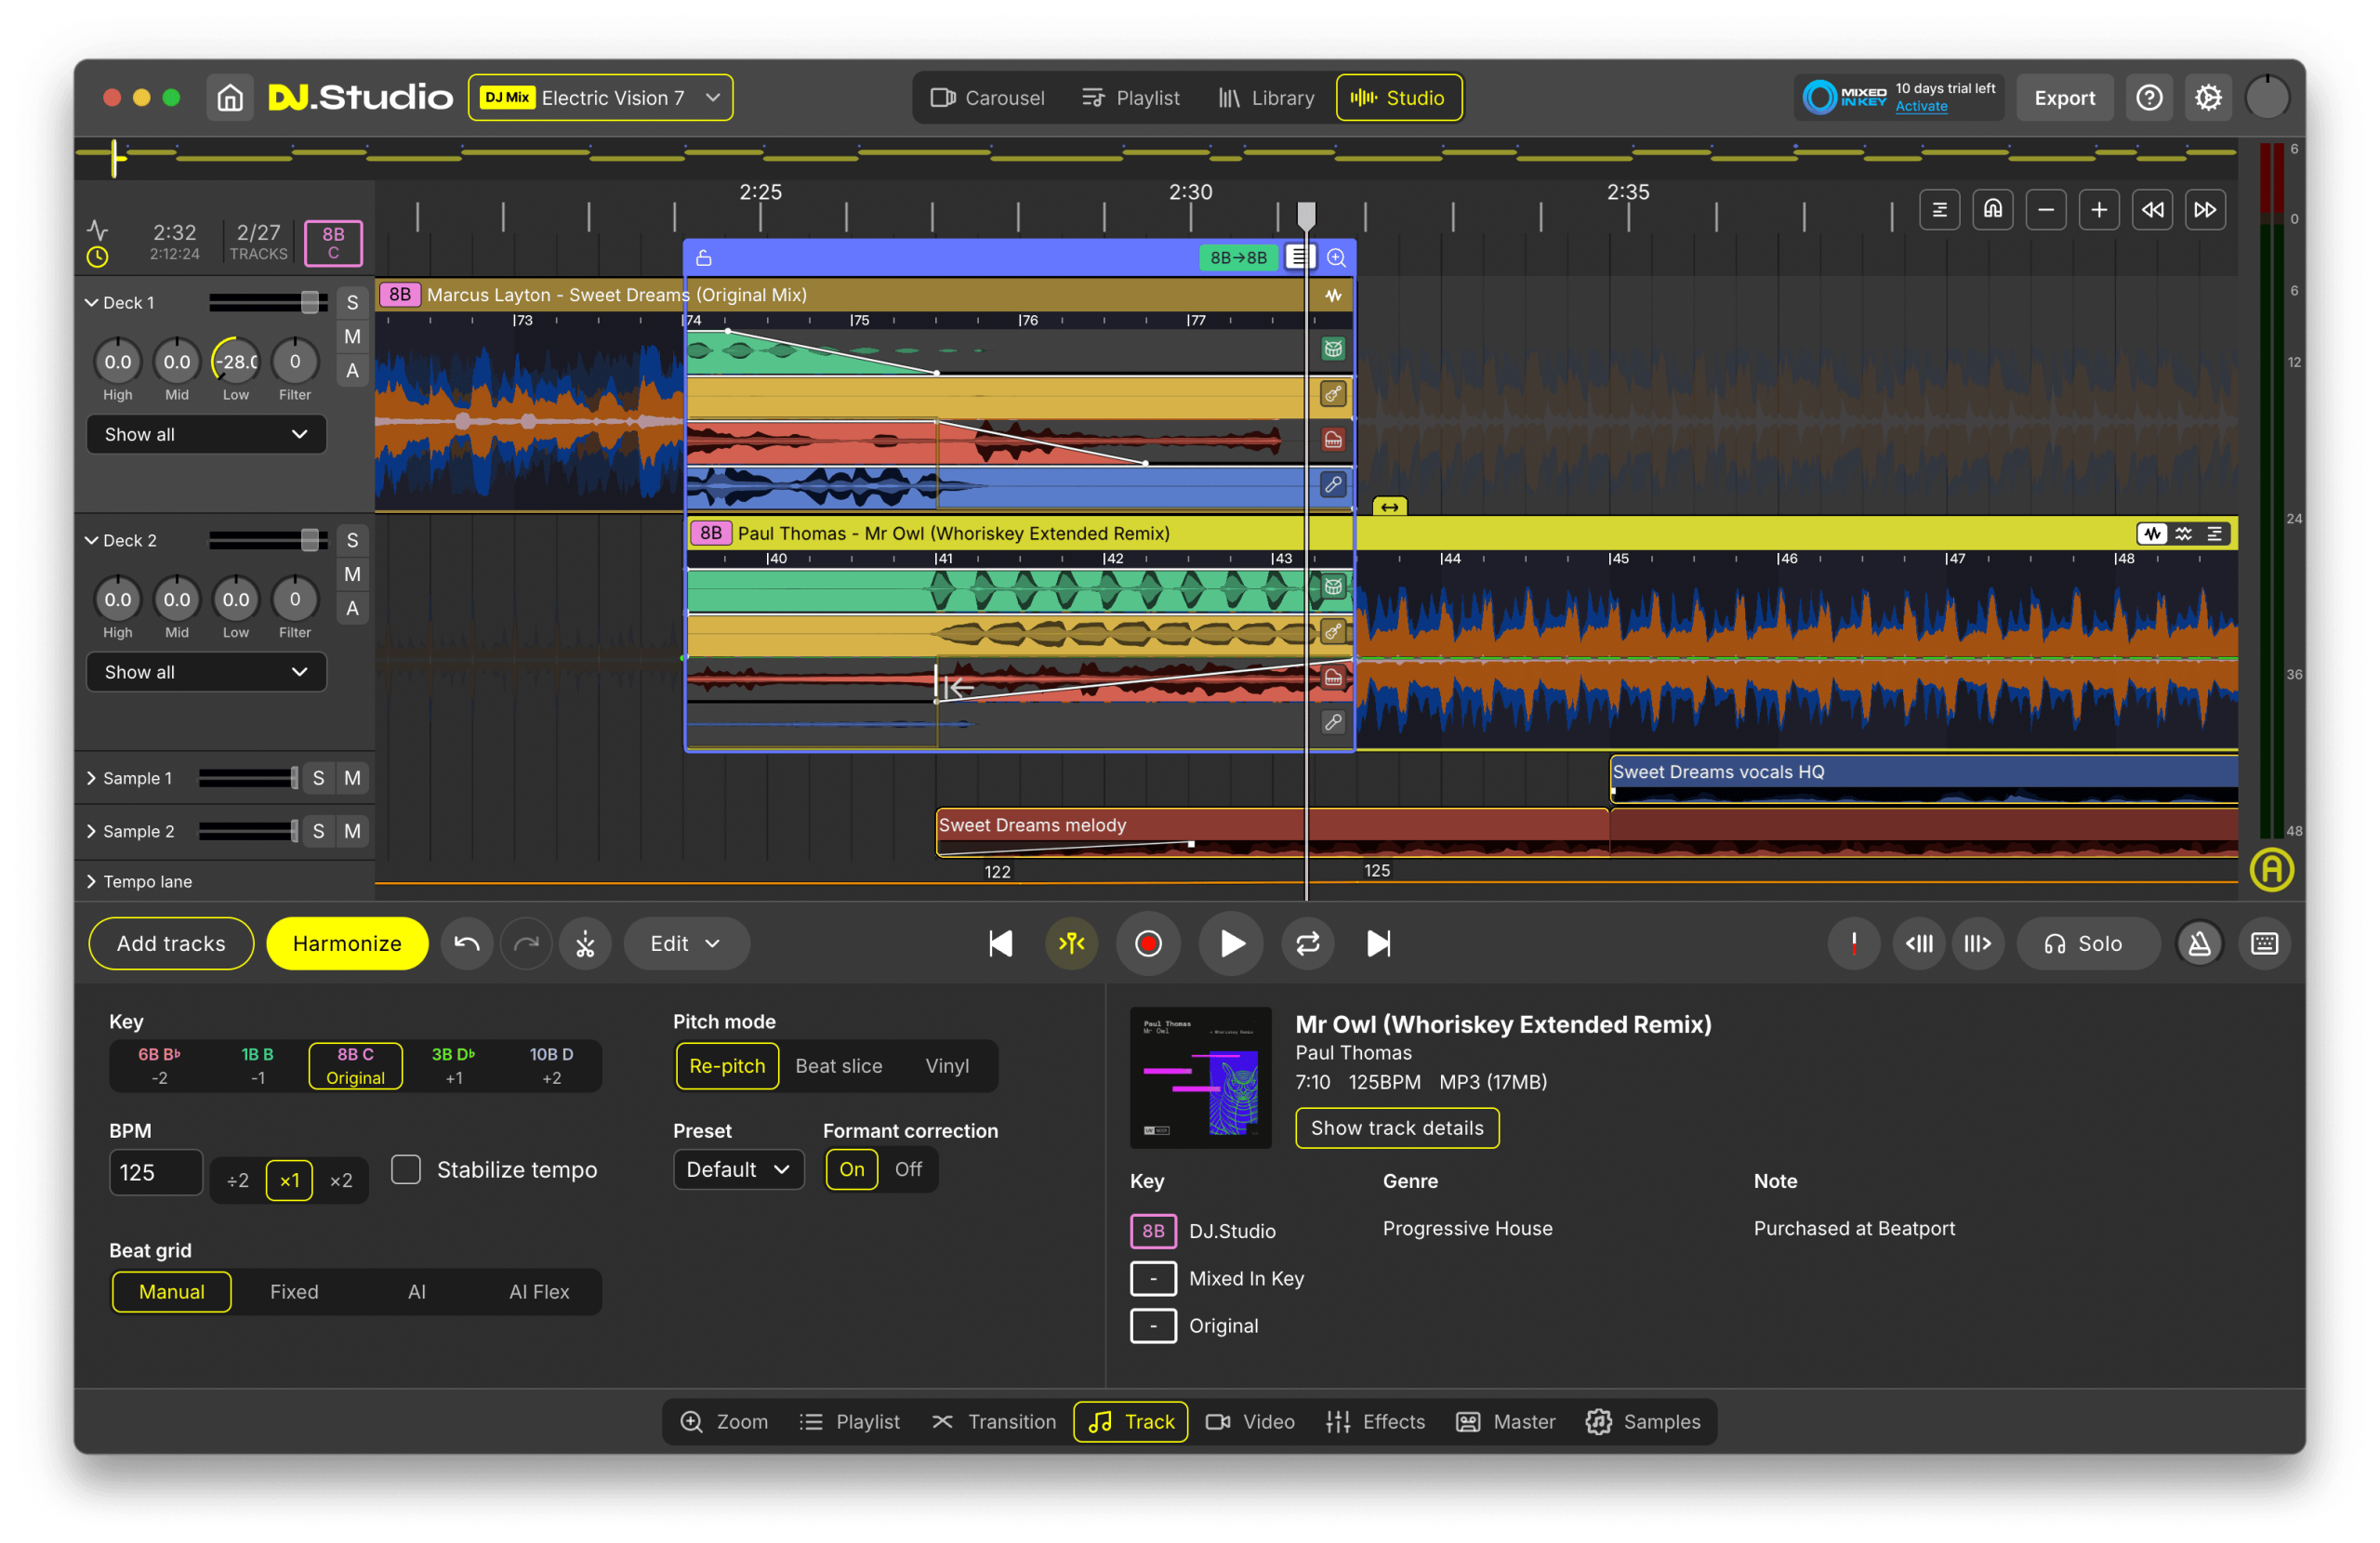Click the Harmonize button

(x=347, y=943)
